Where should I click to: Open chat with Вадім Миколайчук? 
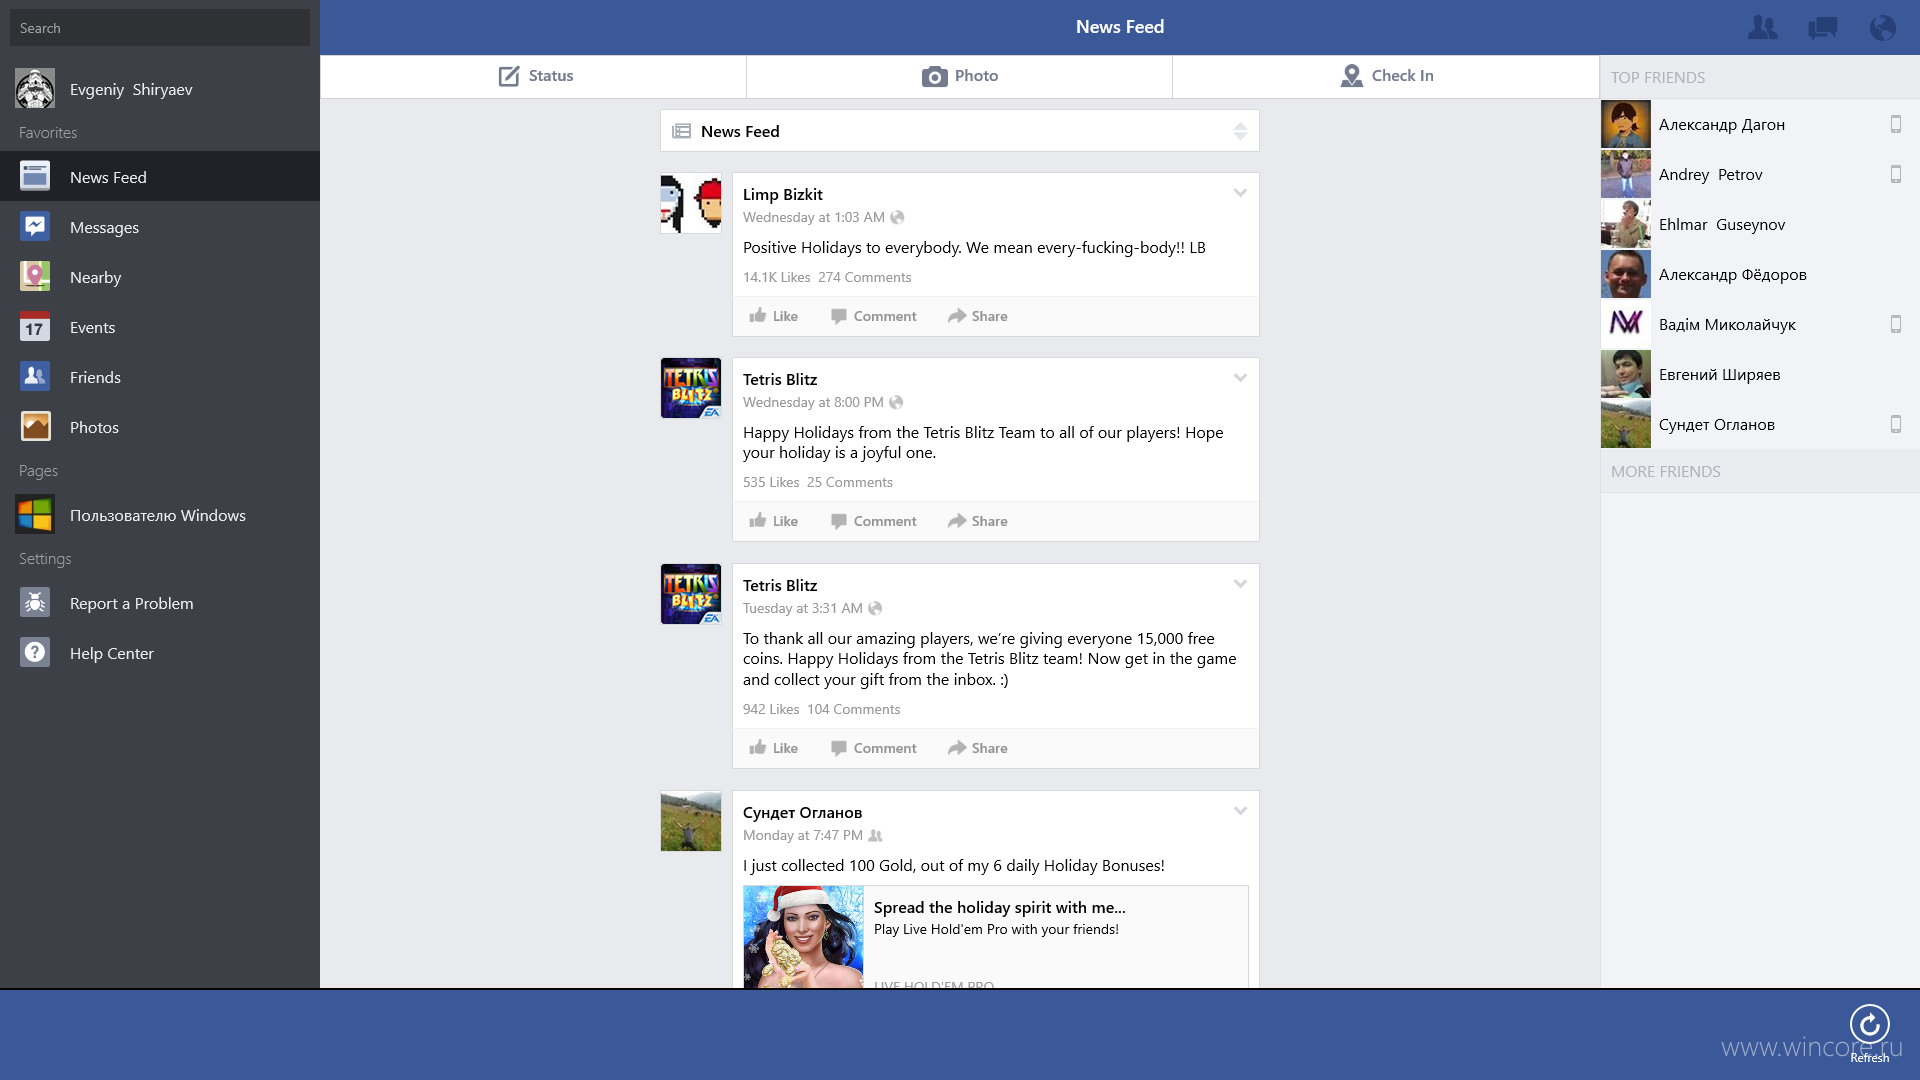pyautogui.click(x=1760, y=324)
